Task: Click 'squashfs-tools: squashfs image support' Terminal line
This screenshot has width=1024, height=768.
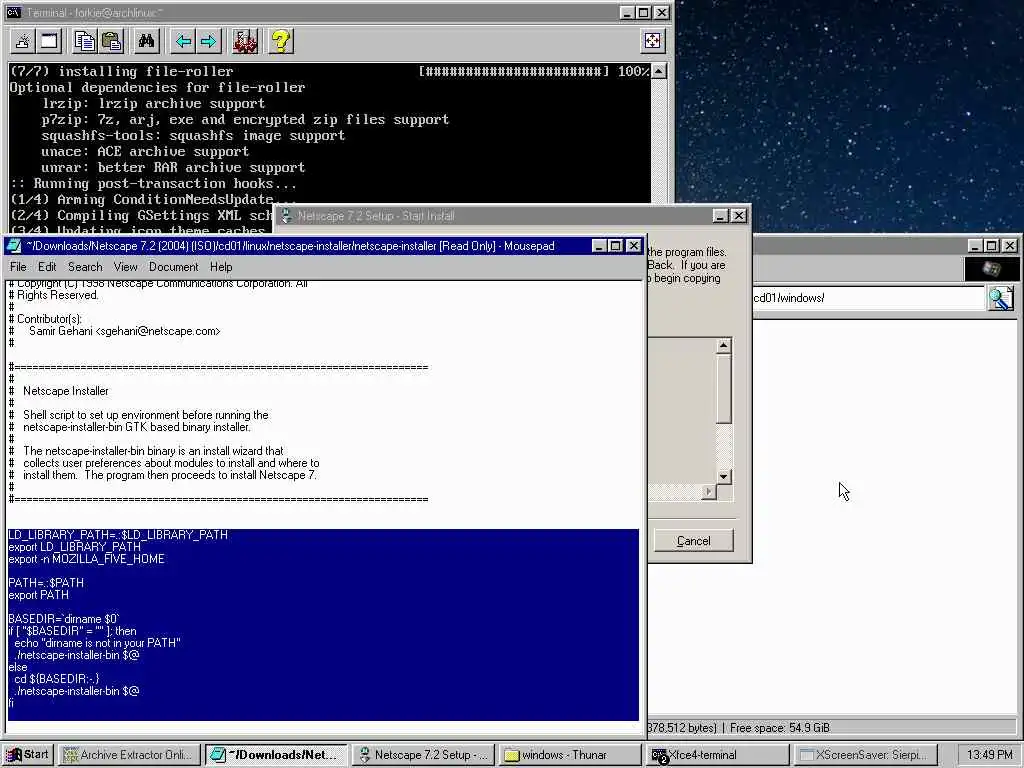Action: [193, 135]
